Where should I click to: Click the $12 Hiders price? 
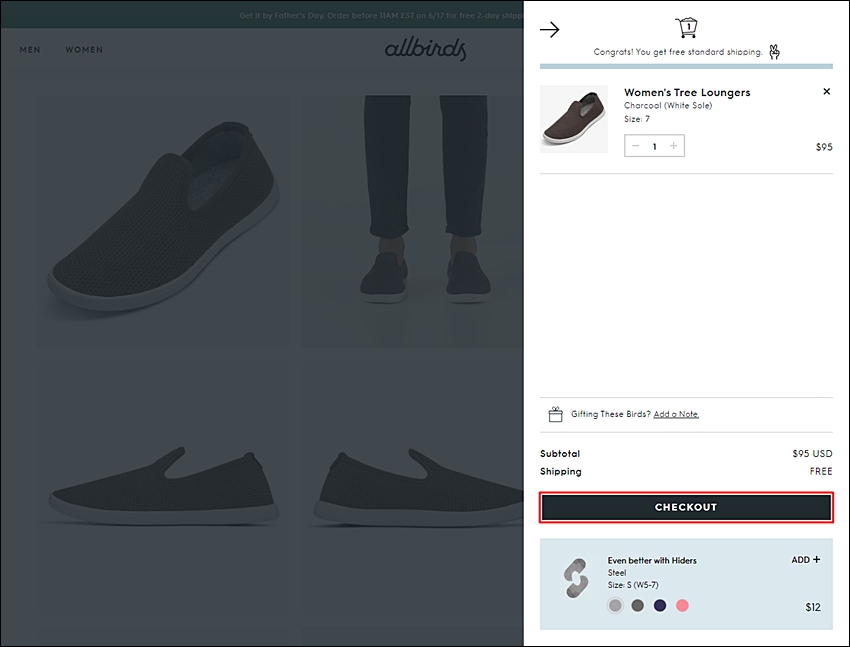click(813, 607)
